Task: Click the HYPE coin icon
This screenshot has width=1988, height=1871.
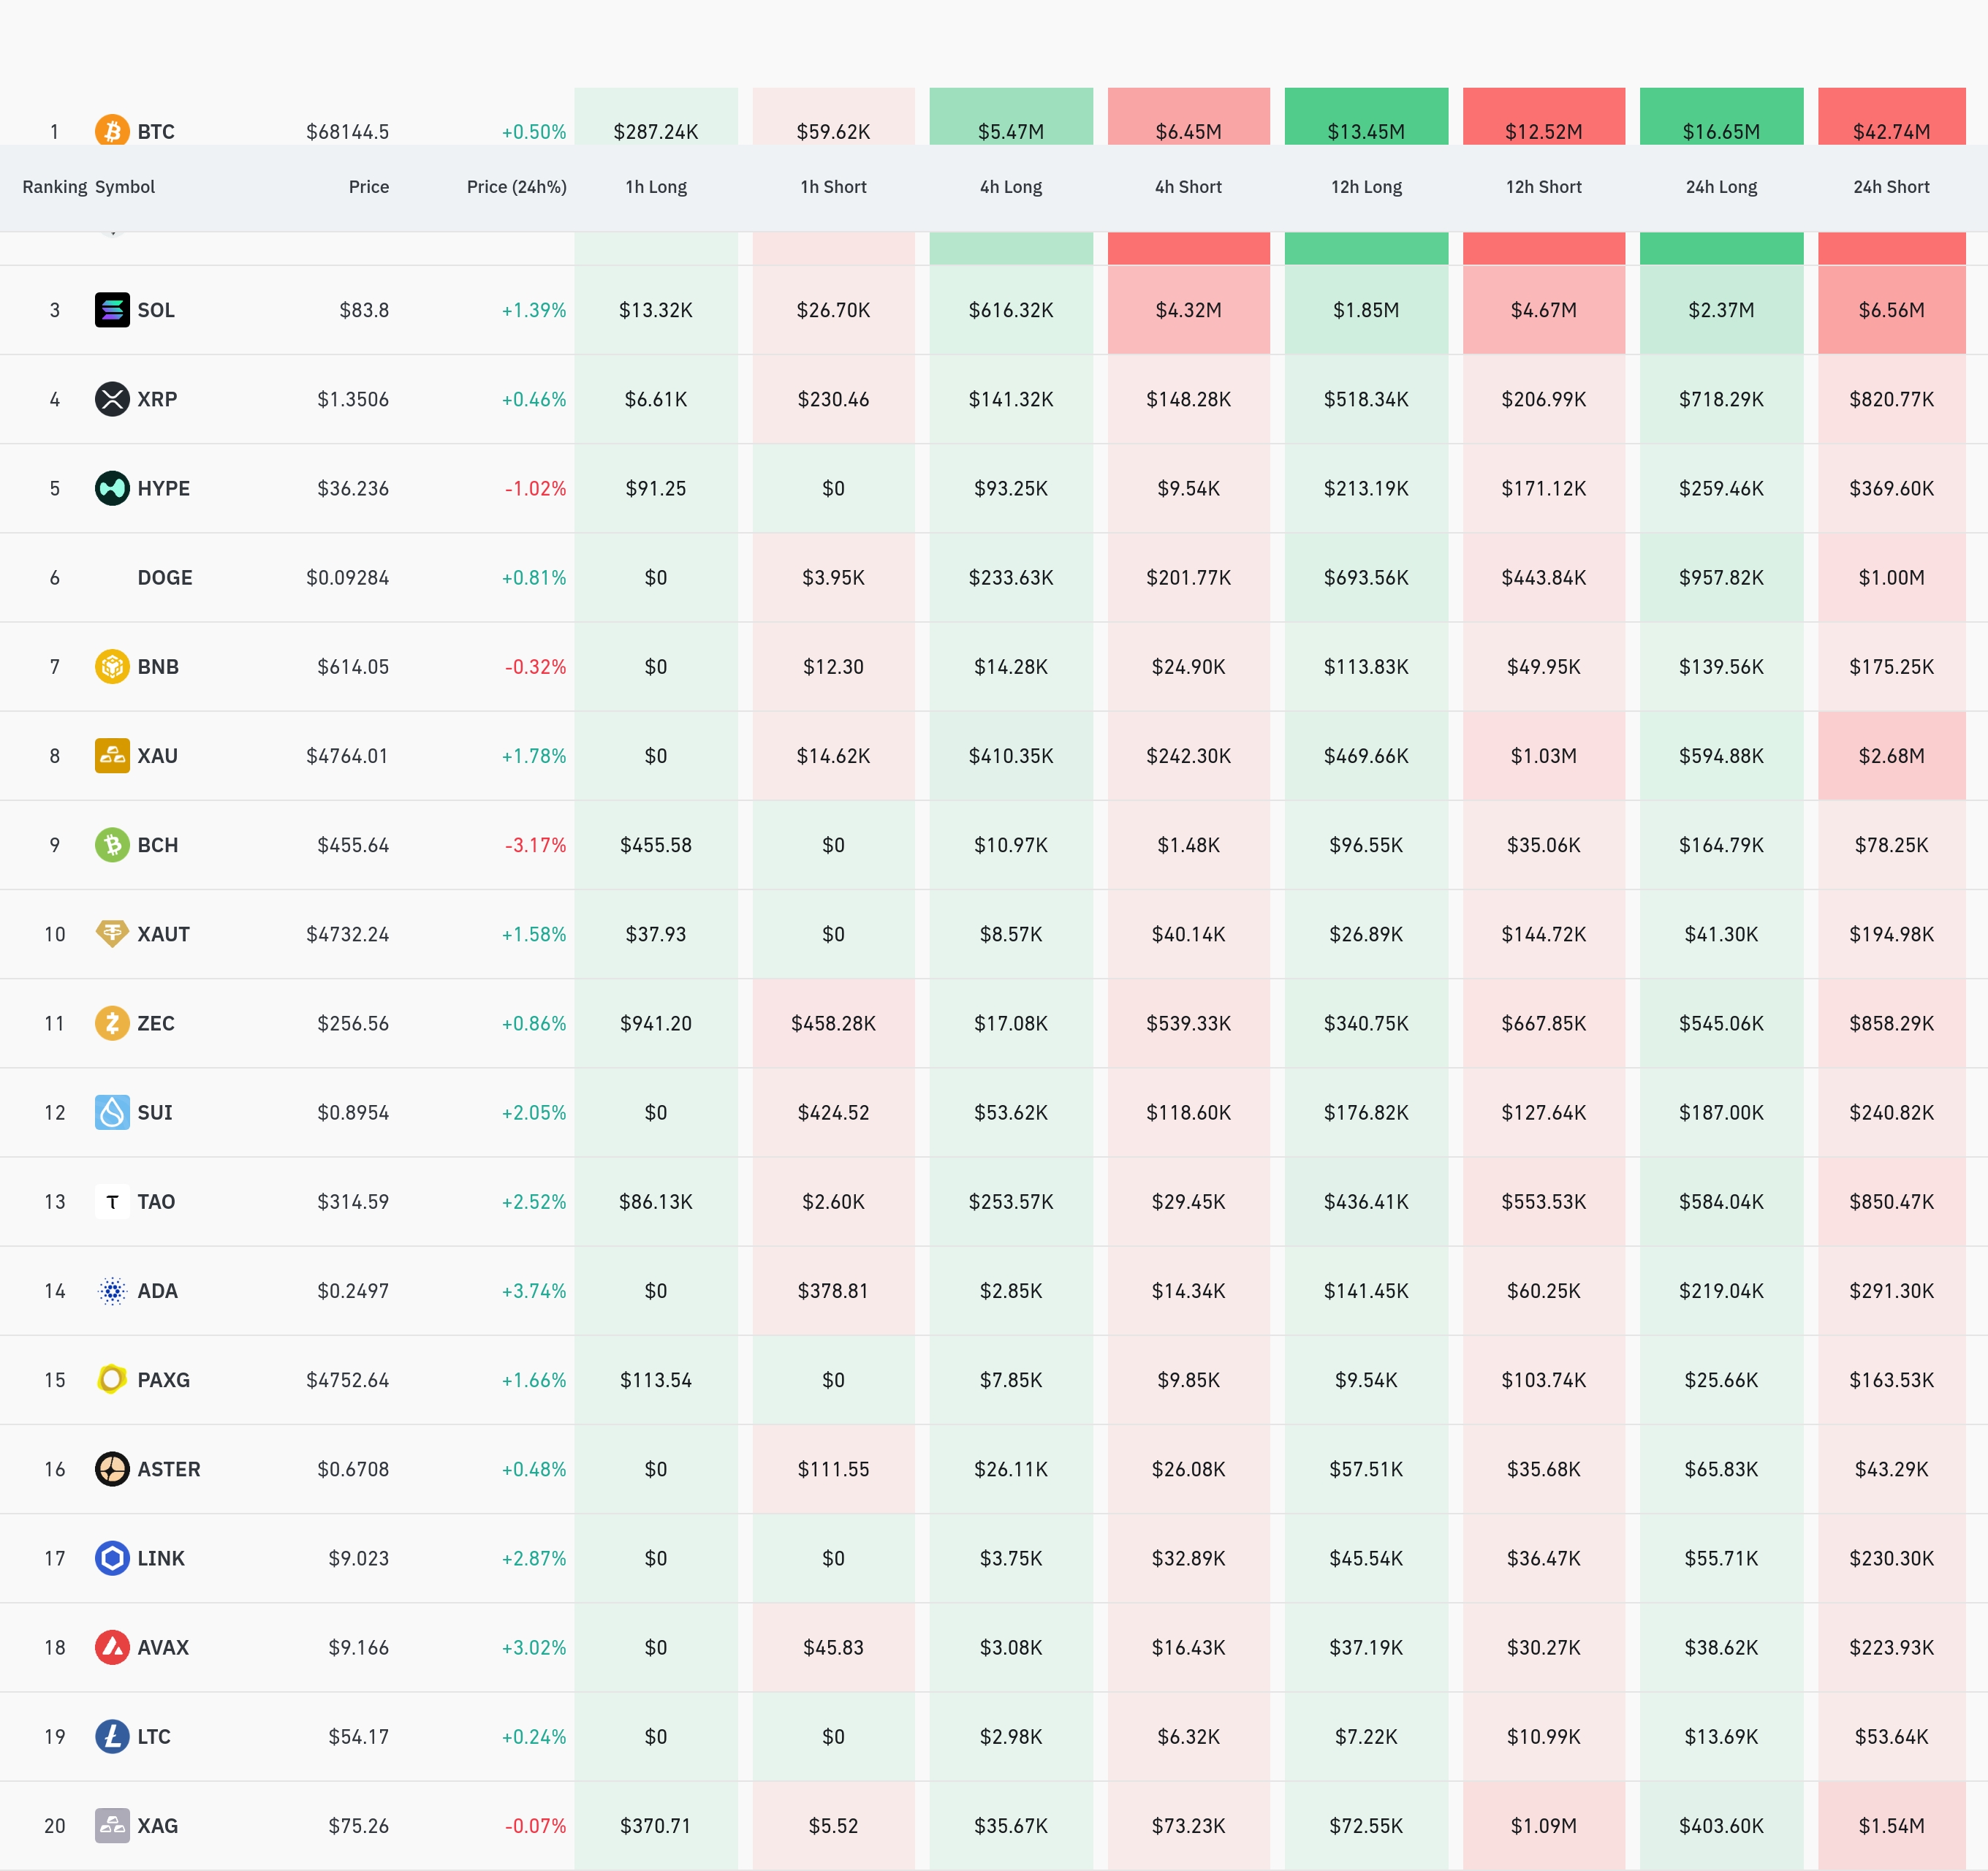Action: [112, 488]
